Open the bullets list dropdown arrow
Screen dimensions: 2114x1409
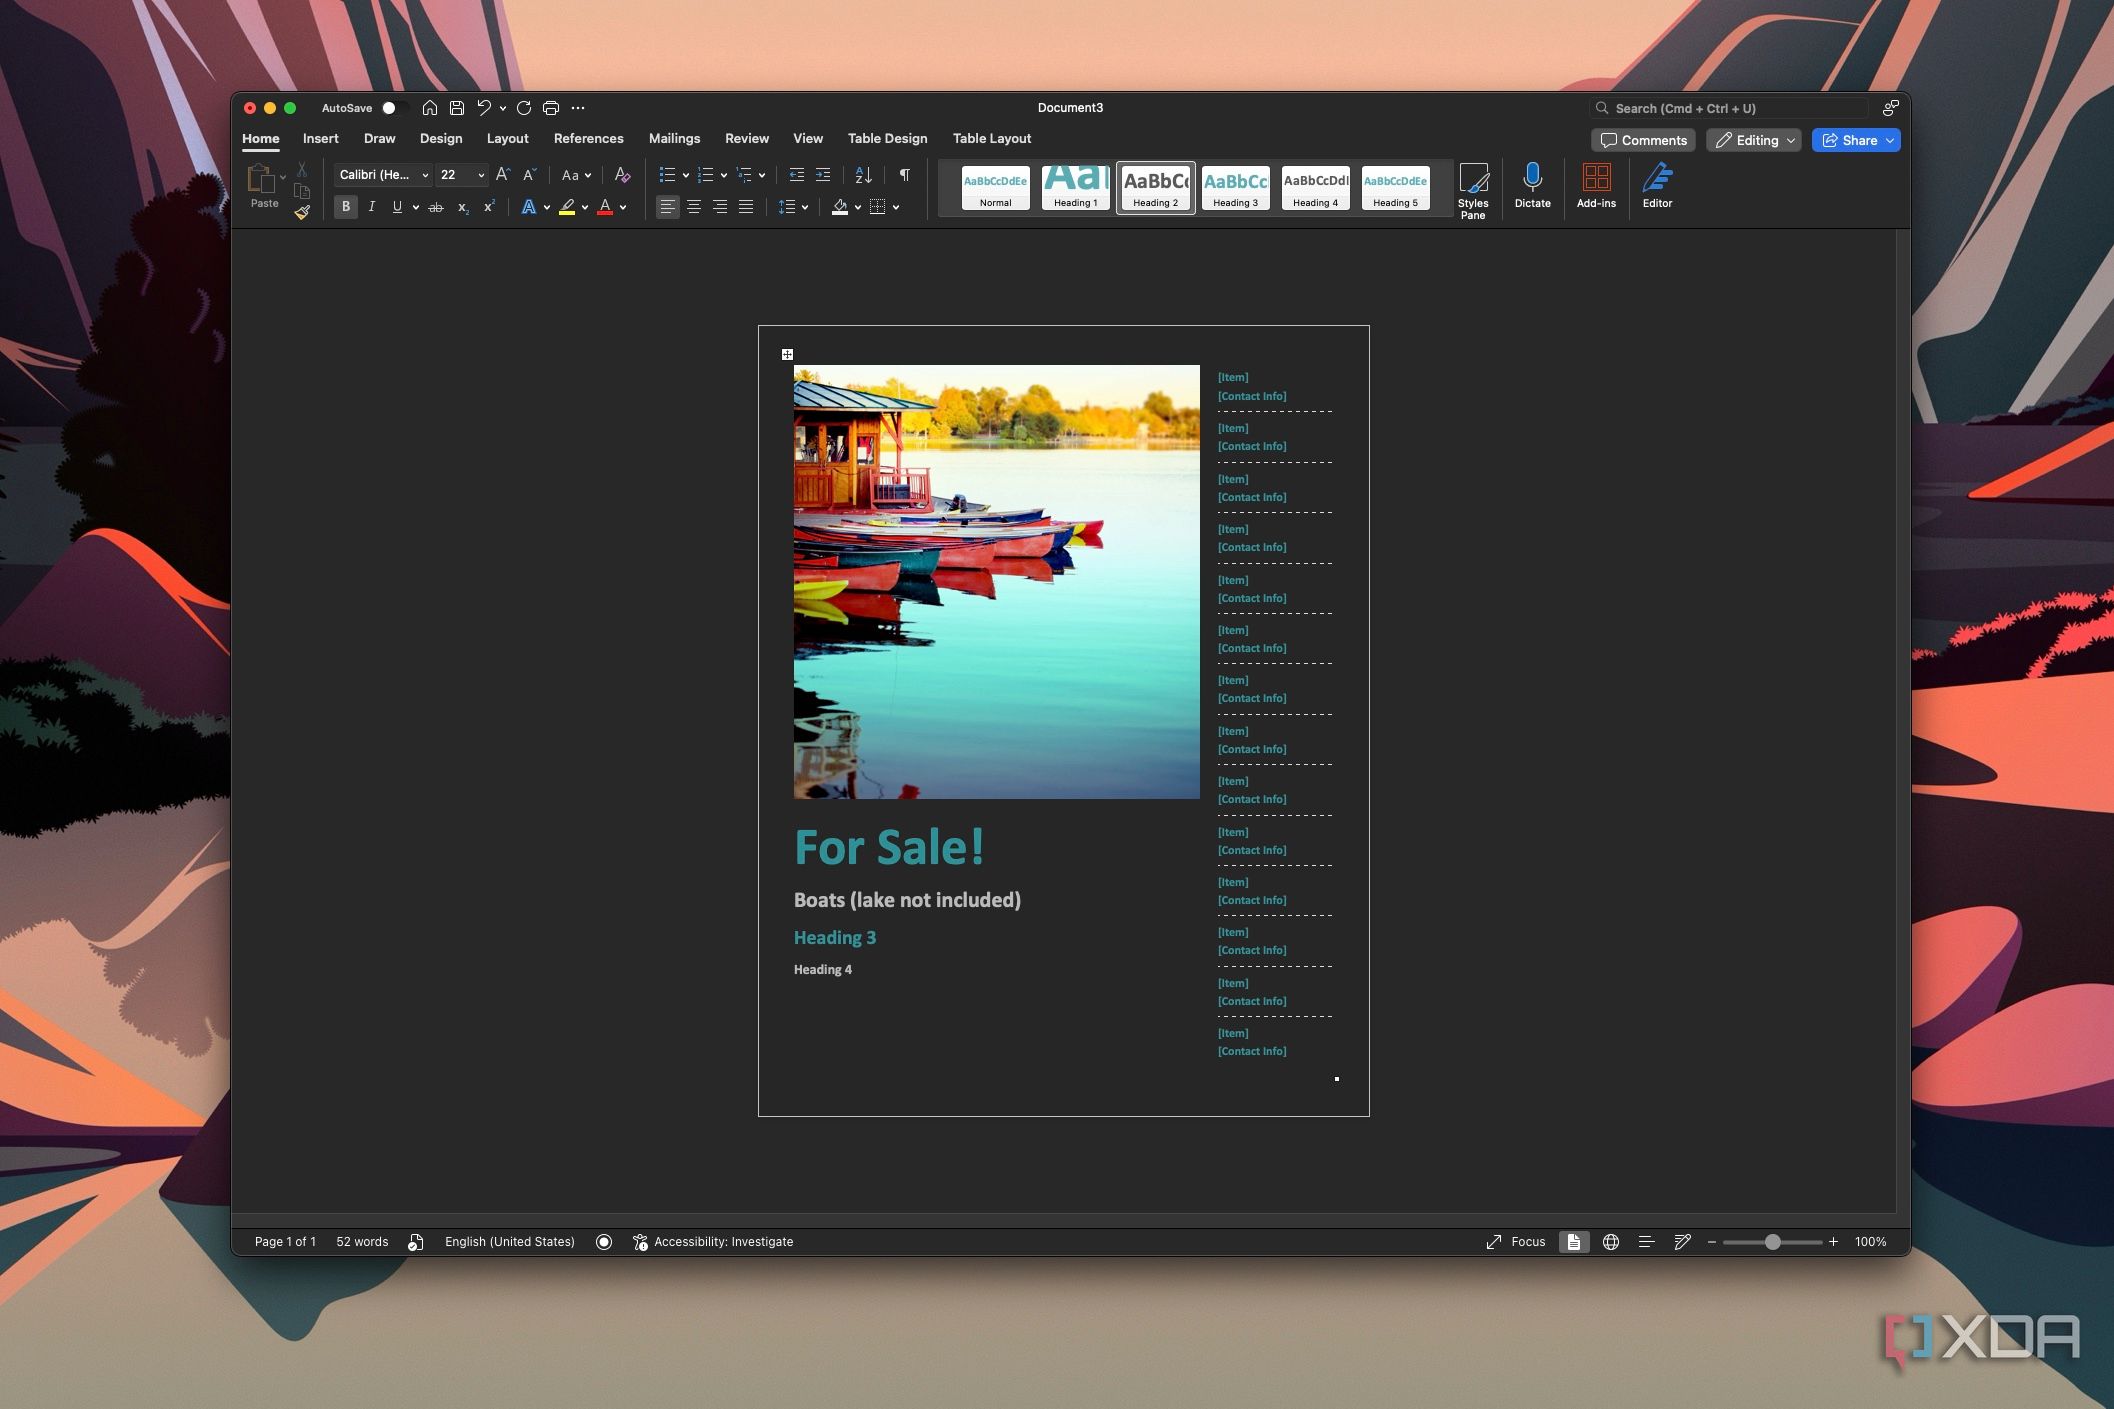point(686,176)
